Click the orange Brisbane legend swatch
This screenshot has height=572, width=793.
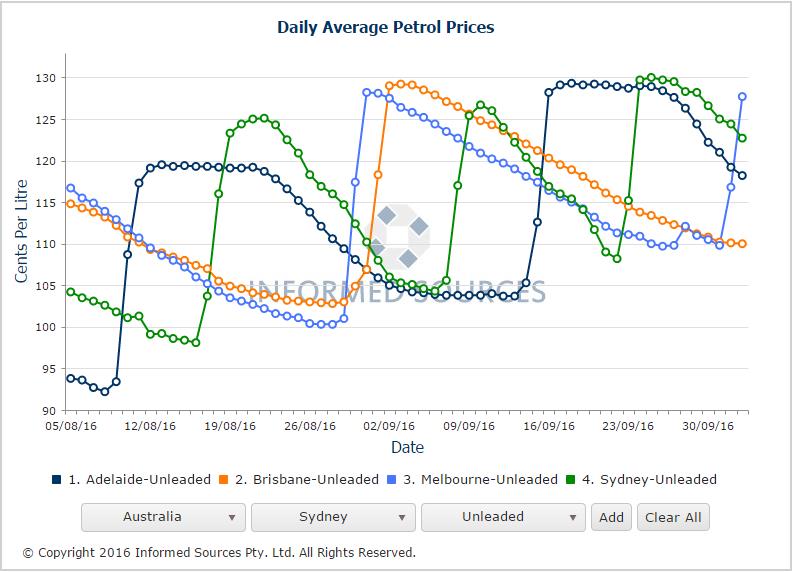tap(224, 479)
